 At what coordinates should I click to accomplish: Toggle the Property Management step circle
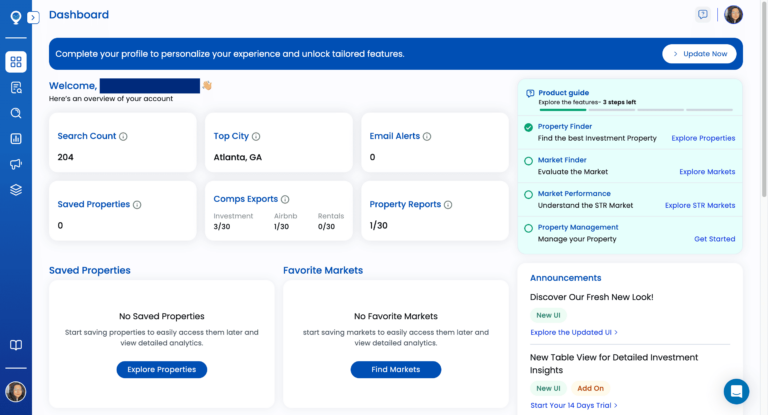528,228
